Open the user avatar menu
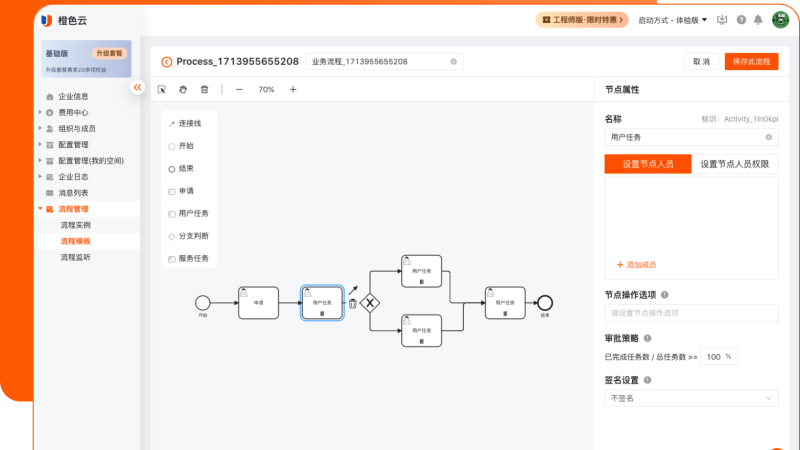 coord(780,20)
